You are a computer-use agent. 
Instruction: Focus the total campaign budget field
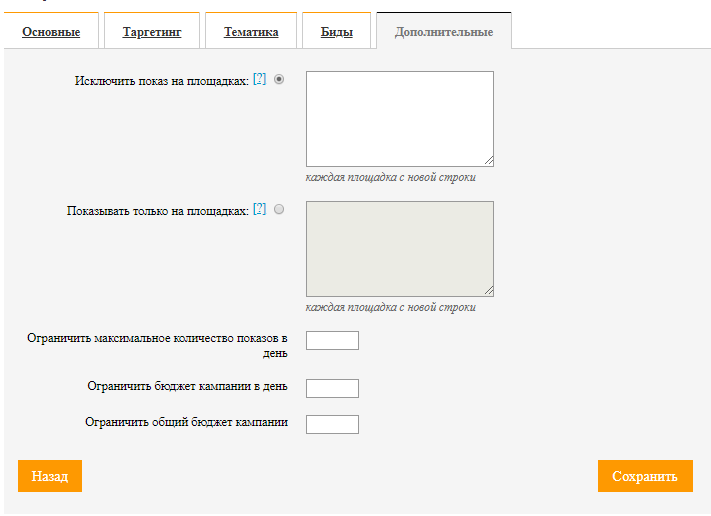332,424
